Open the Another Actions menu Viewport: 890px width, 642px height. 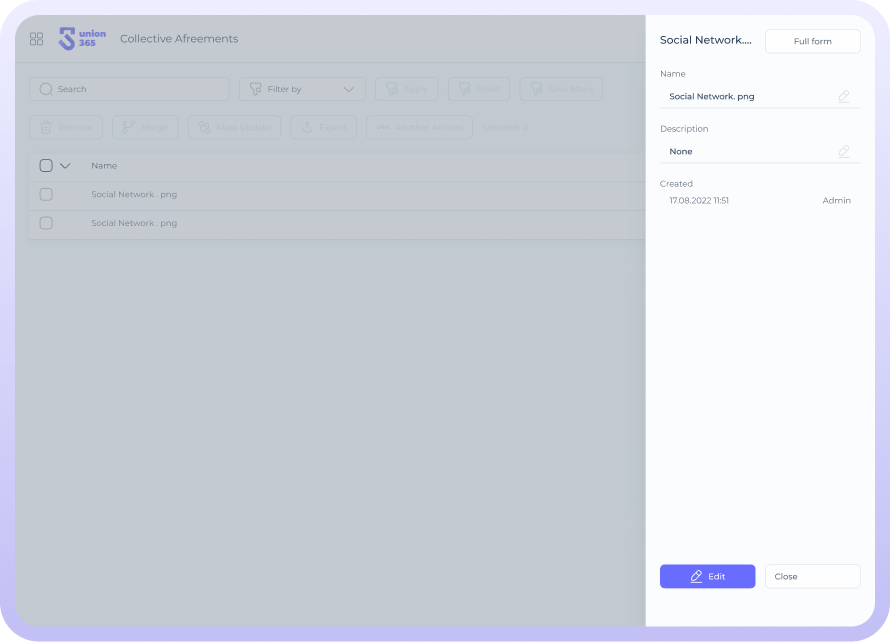tap(419, 128)
